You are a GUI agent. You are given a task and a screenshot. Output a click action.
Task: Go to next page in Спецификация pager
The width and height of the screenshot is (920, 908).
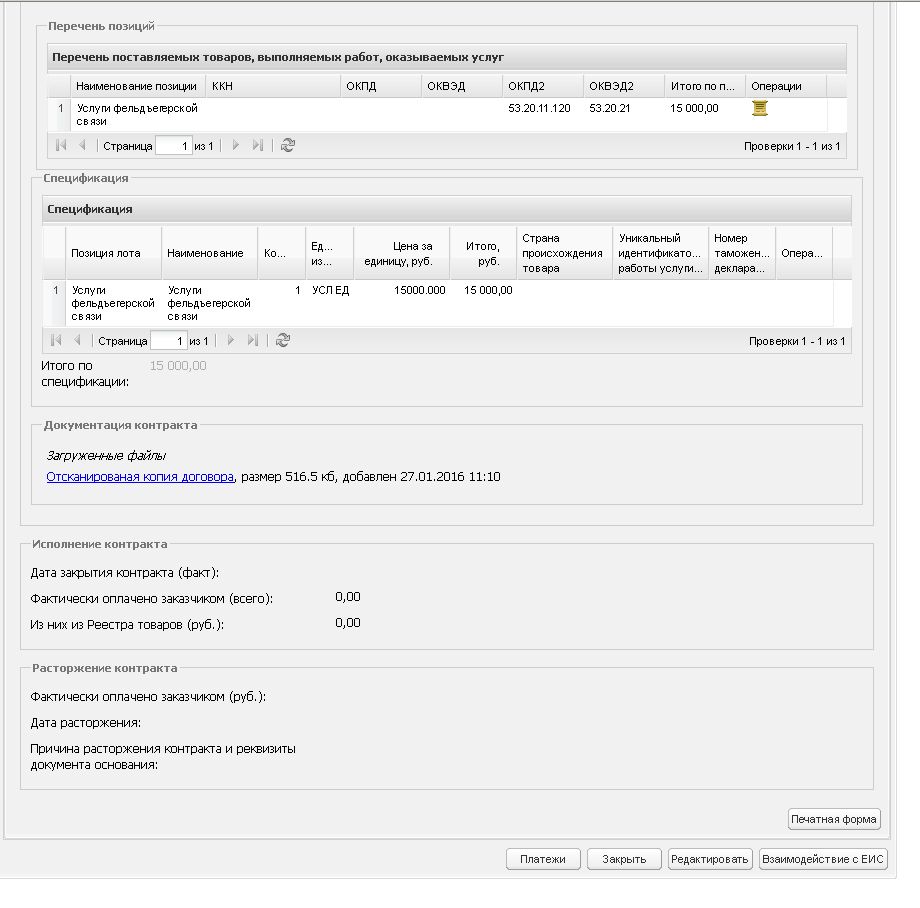tap(231, 340)
